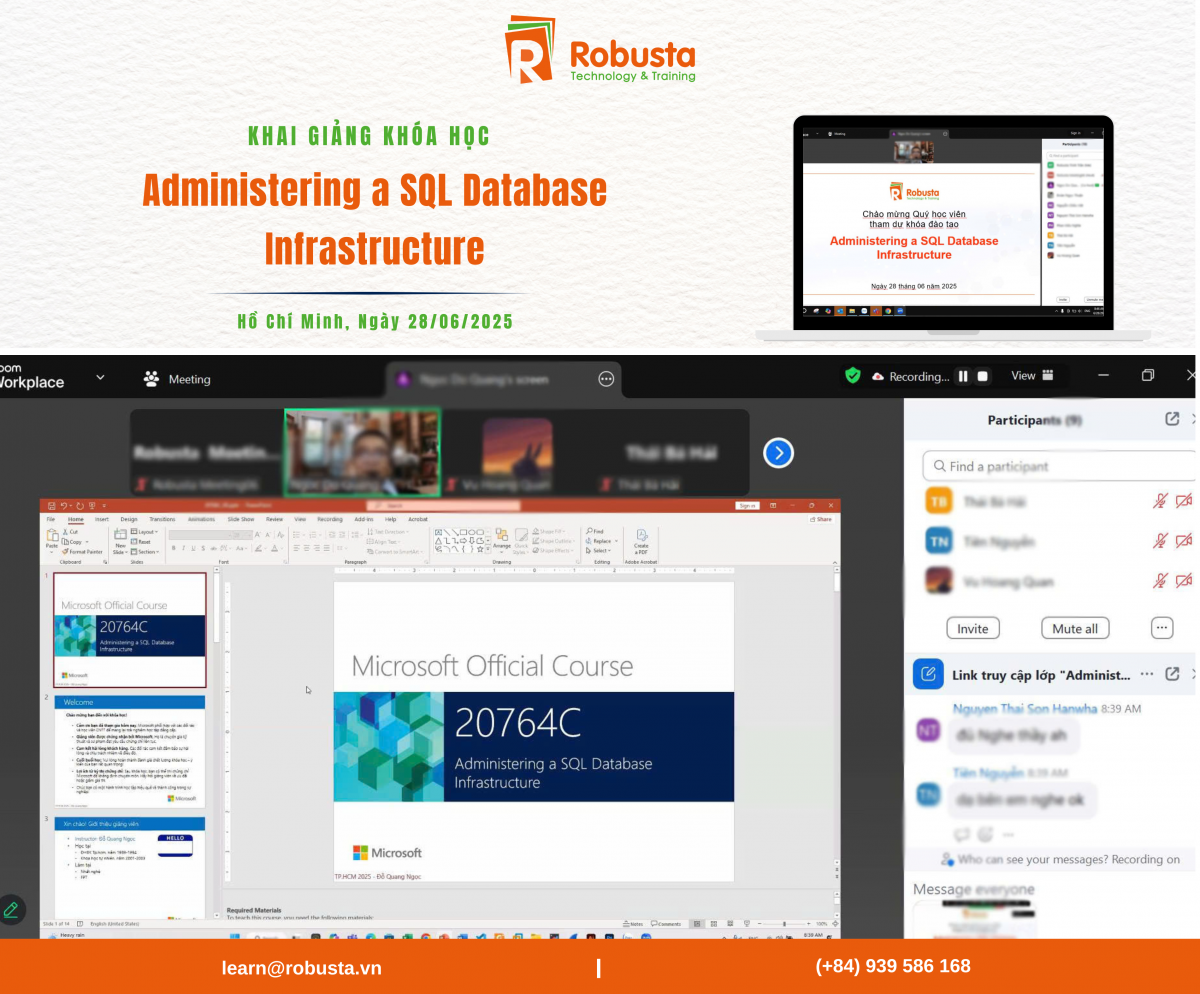Click the Invite button
Screen dimensions: 1200x994
click(973, 629)
